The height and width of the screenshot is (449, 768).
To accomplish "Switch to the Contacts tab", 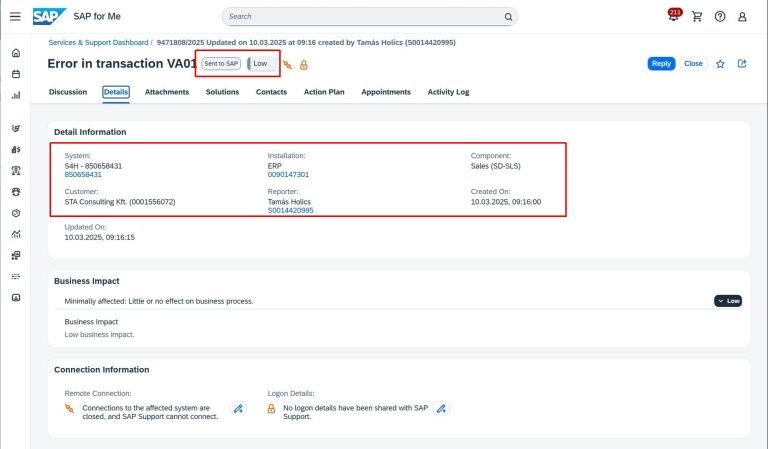I will pos(271,92).
